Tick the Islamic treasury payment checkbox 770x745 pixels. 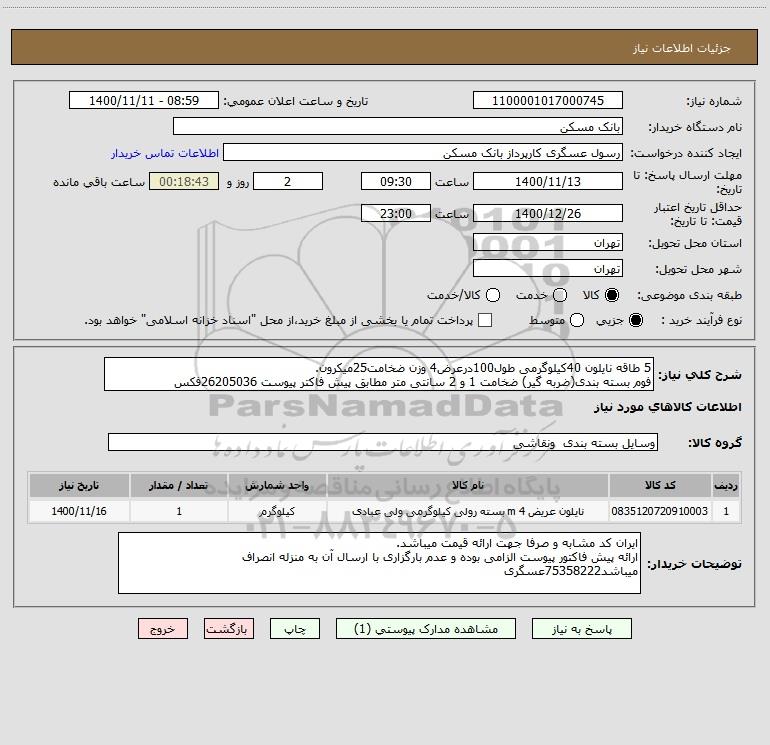[x=485, y=320]
